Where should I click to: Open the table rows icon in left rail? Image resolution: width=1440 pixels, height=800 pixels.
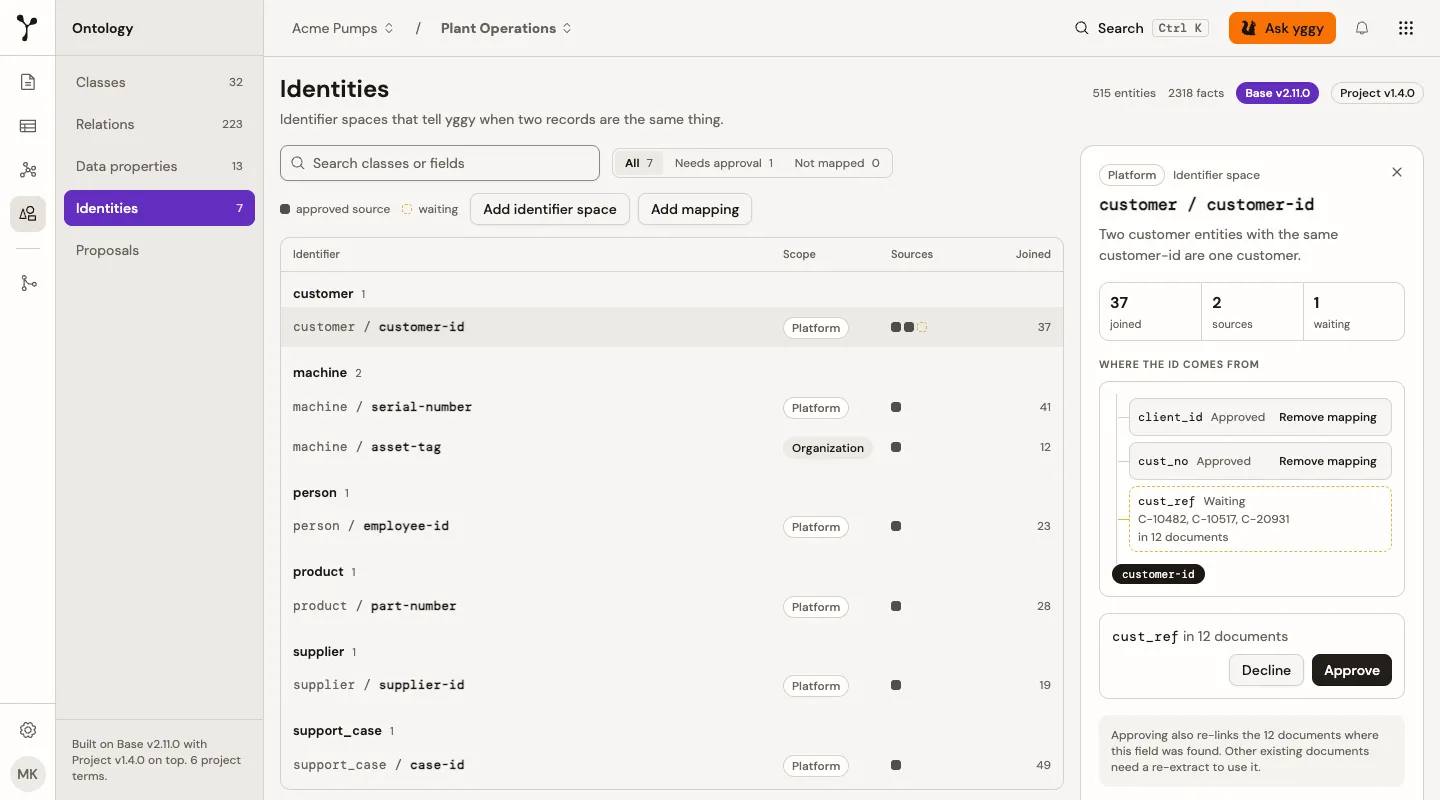click(x=28, y=126)
